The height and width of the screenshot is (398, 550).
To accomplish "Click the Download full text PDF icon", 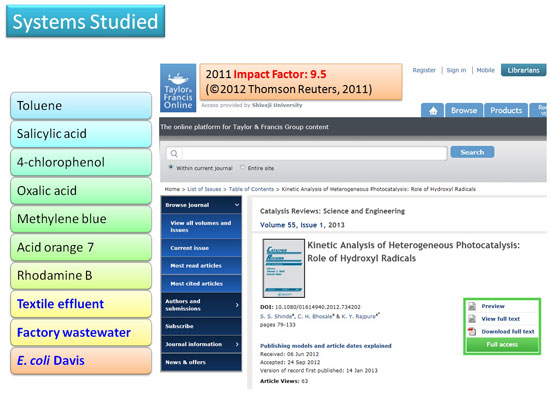I will 472,331.
